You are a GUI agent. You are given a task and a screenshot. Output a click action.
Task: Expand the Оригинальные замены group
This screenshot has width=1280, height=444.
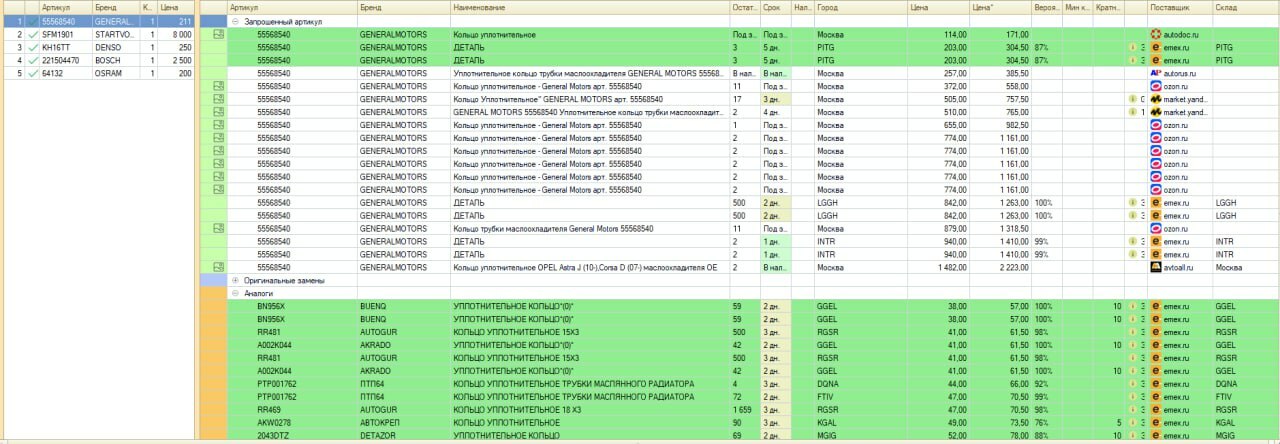tap(235, 281)
